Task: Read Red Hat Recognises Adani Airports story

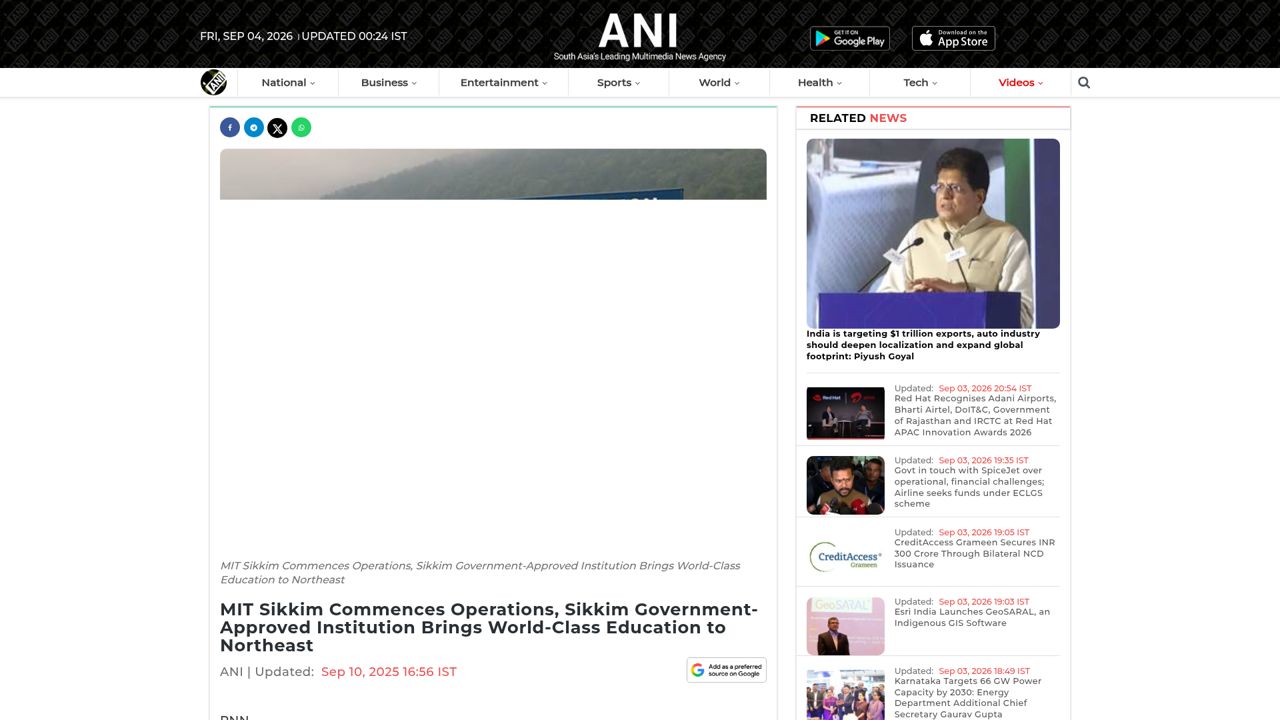Action: click(975, 415)
